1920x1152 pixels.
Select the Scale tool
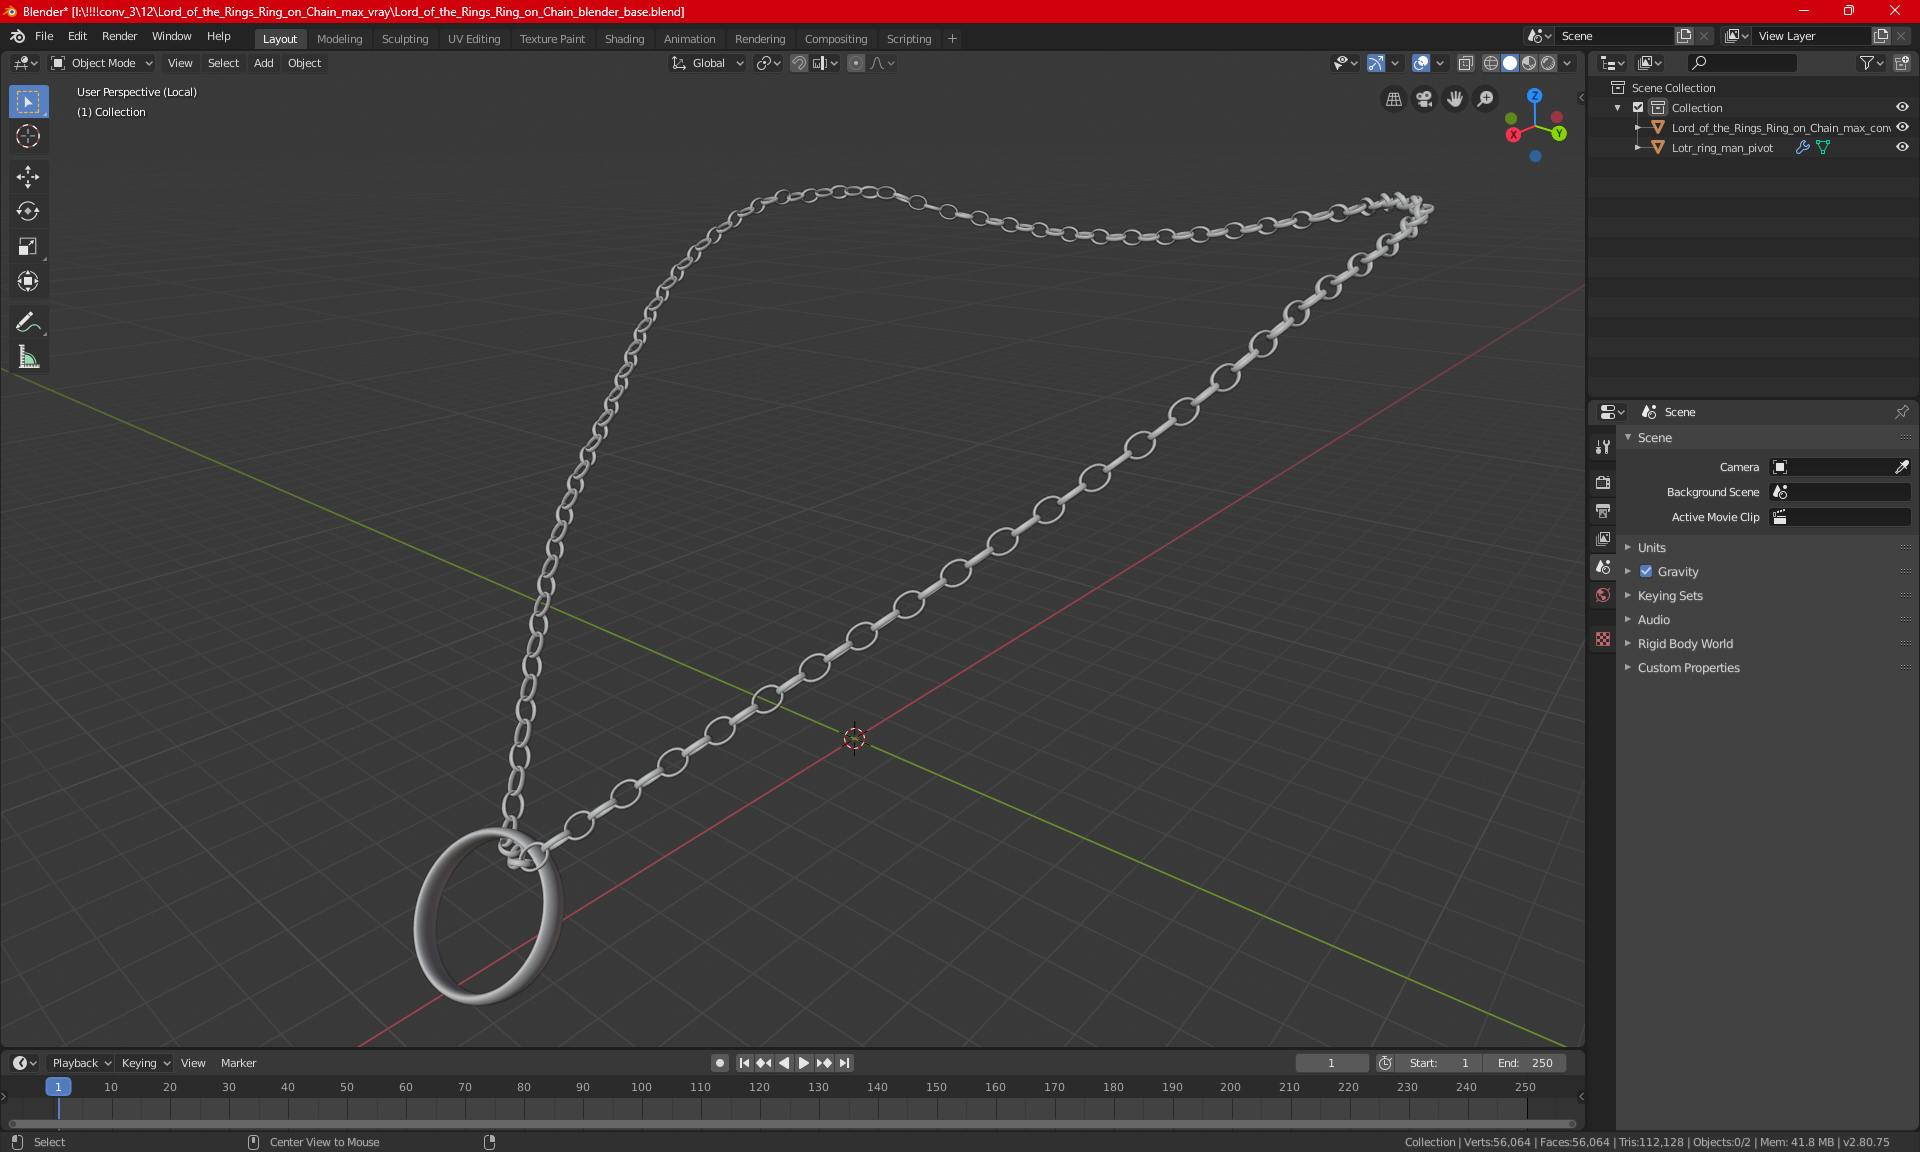click(28, 247)
